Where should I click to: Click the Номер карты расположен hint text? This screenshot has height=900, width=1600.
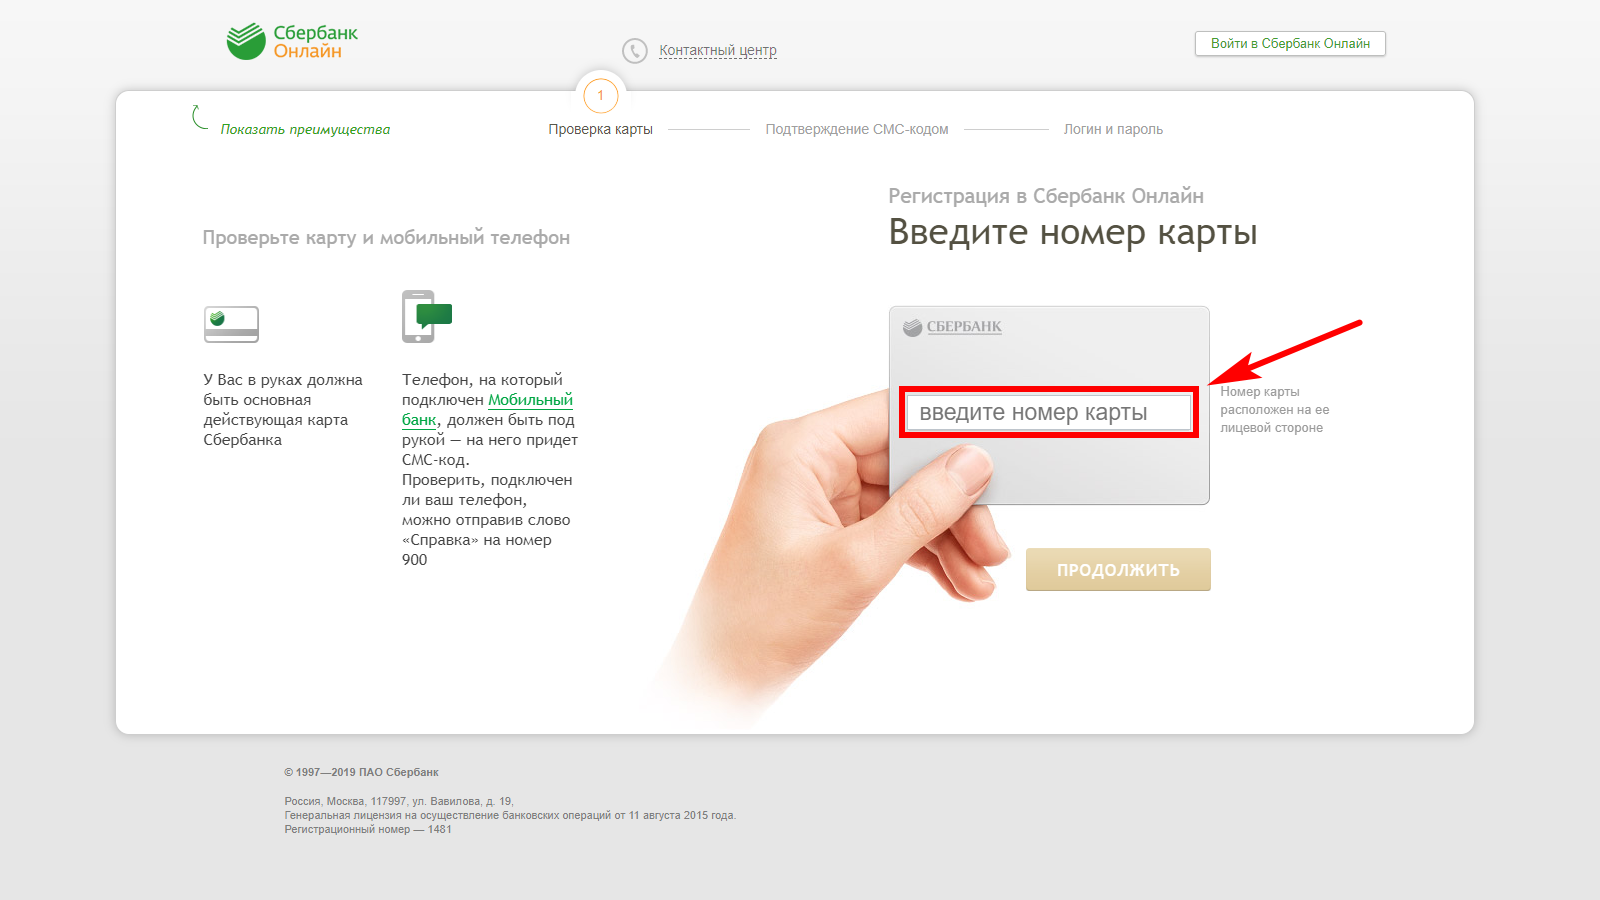(1274, 410)
